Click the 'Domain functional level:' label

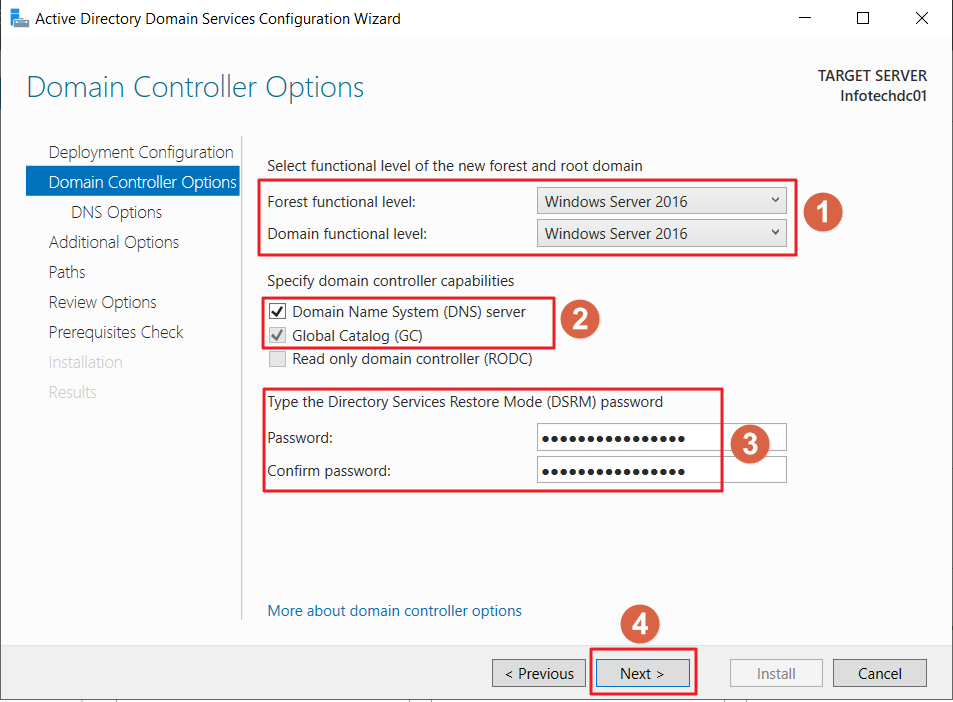click(347, 234)
